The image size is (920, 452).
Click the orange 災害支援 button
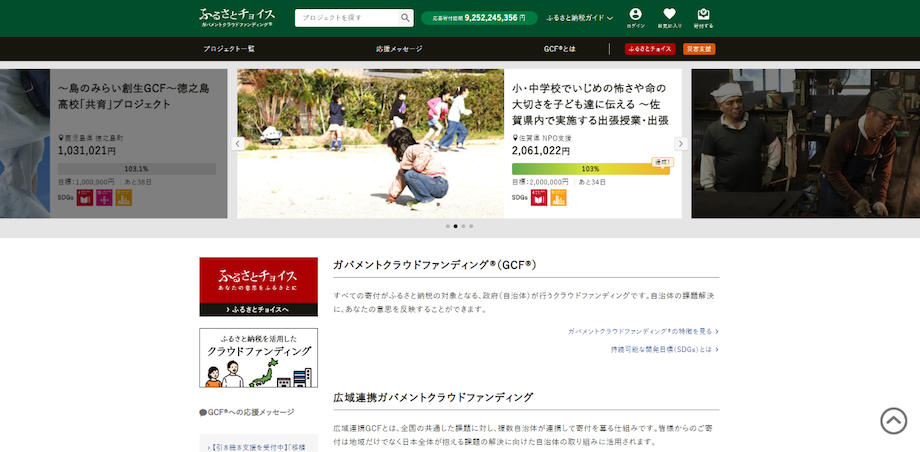(699, 49)
